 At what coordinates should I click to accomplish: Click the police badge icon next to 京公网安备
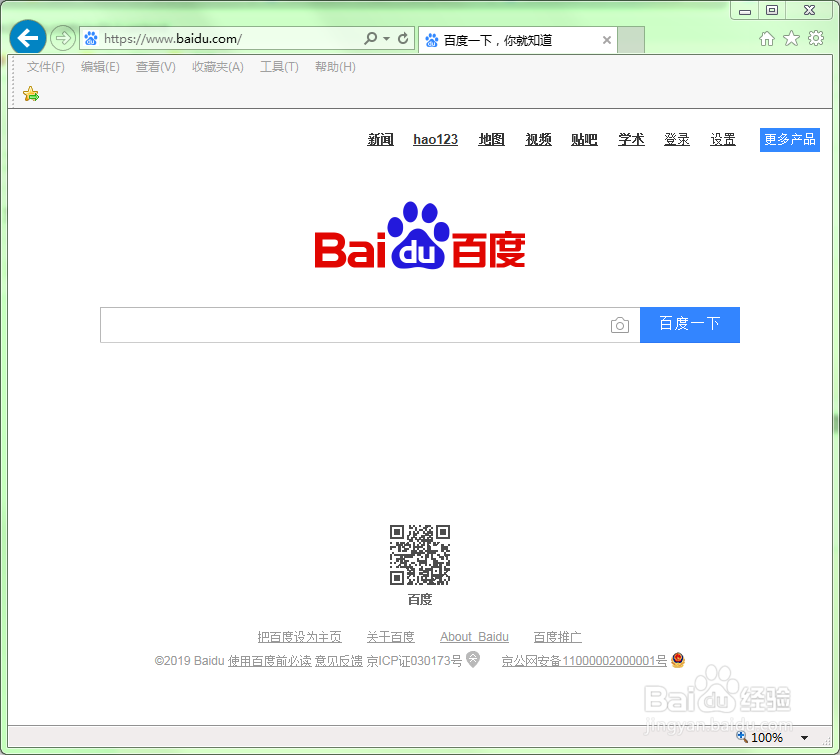(679, 660)
